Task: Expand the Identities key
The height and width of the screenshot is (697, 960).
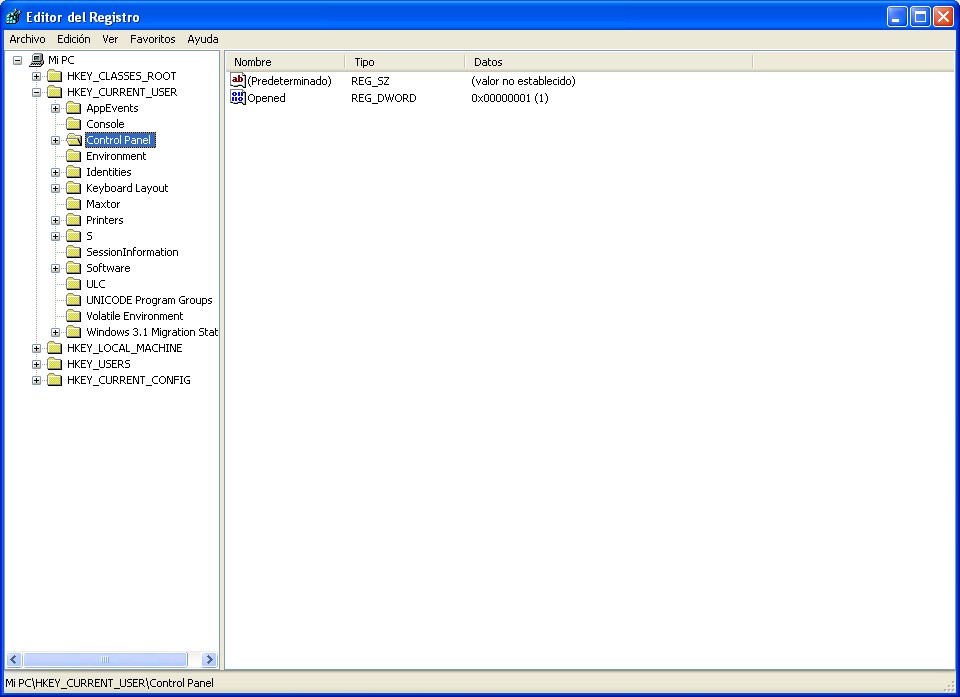Action: click(56, 172)
